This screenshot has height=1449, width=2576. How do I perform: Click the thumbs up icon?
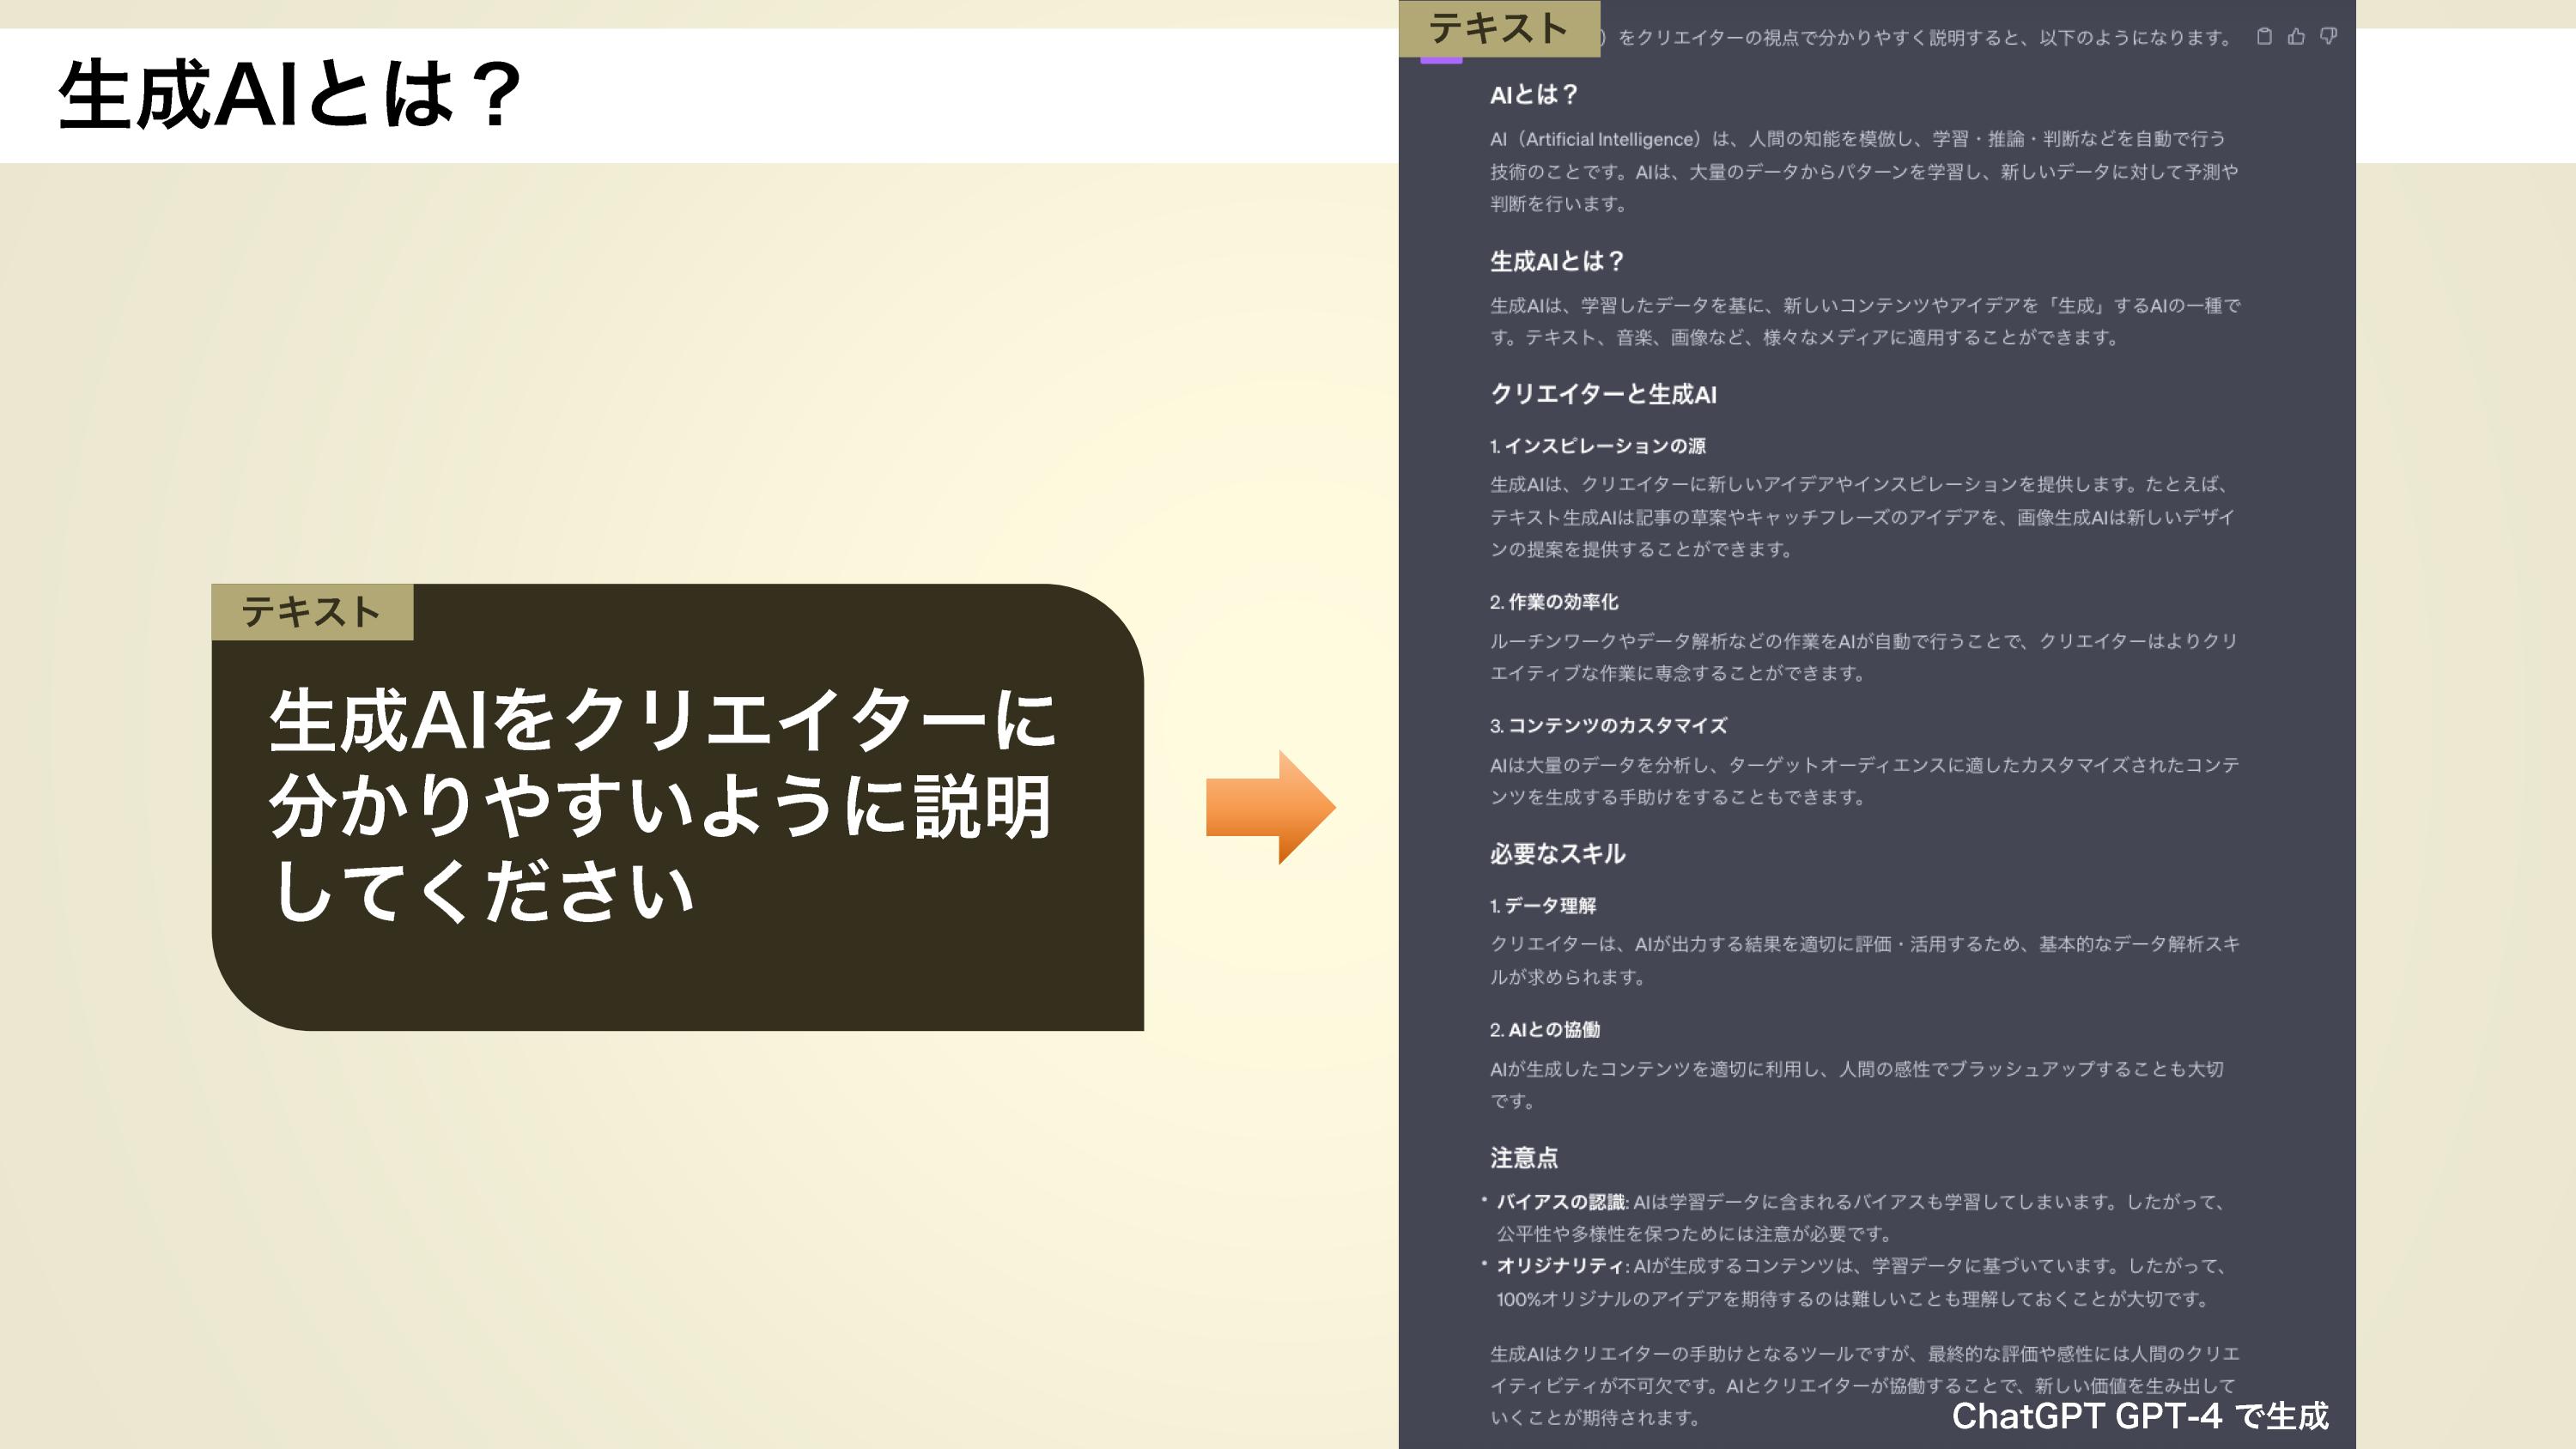pos(2296,36)
